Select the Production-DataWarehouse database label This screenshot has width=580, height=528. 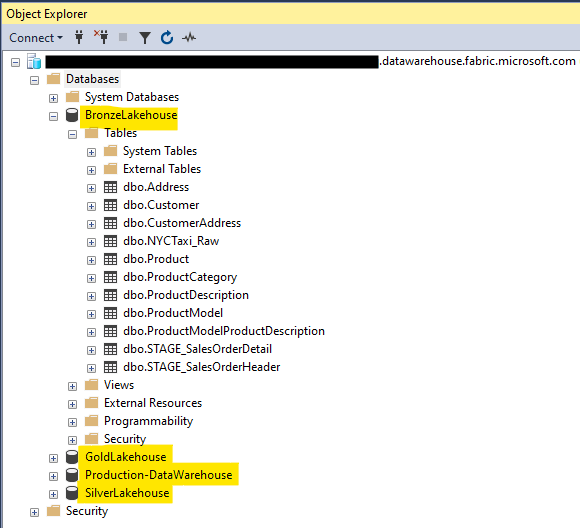pos(159,475)
